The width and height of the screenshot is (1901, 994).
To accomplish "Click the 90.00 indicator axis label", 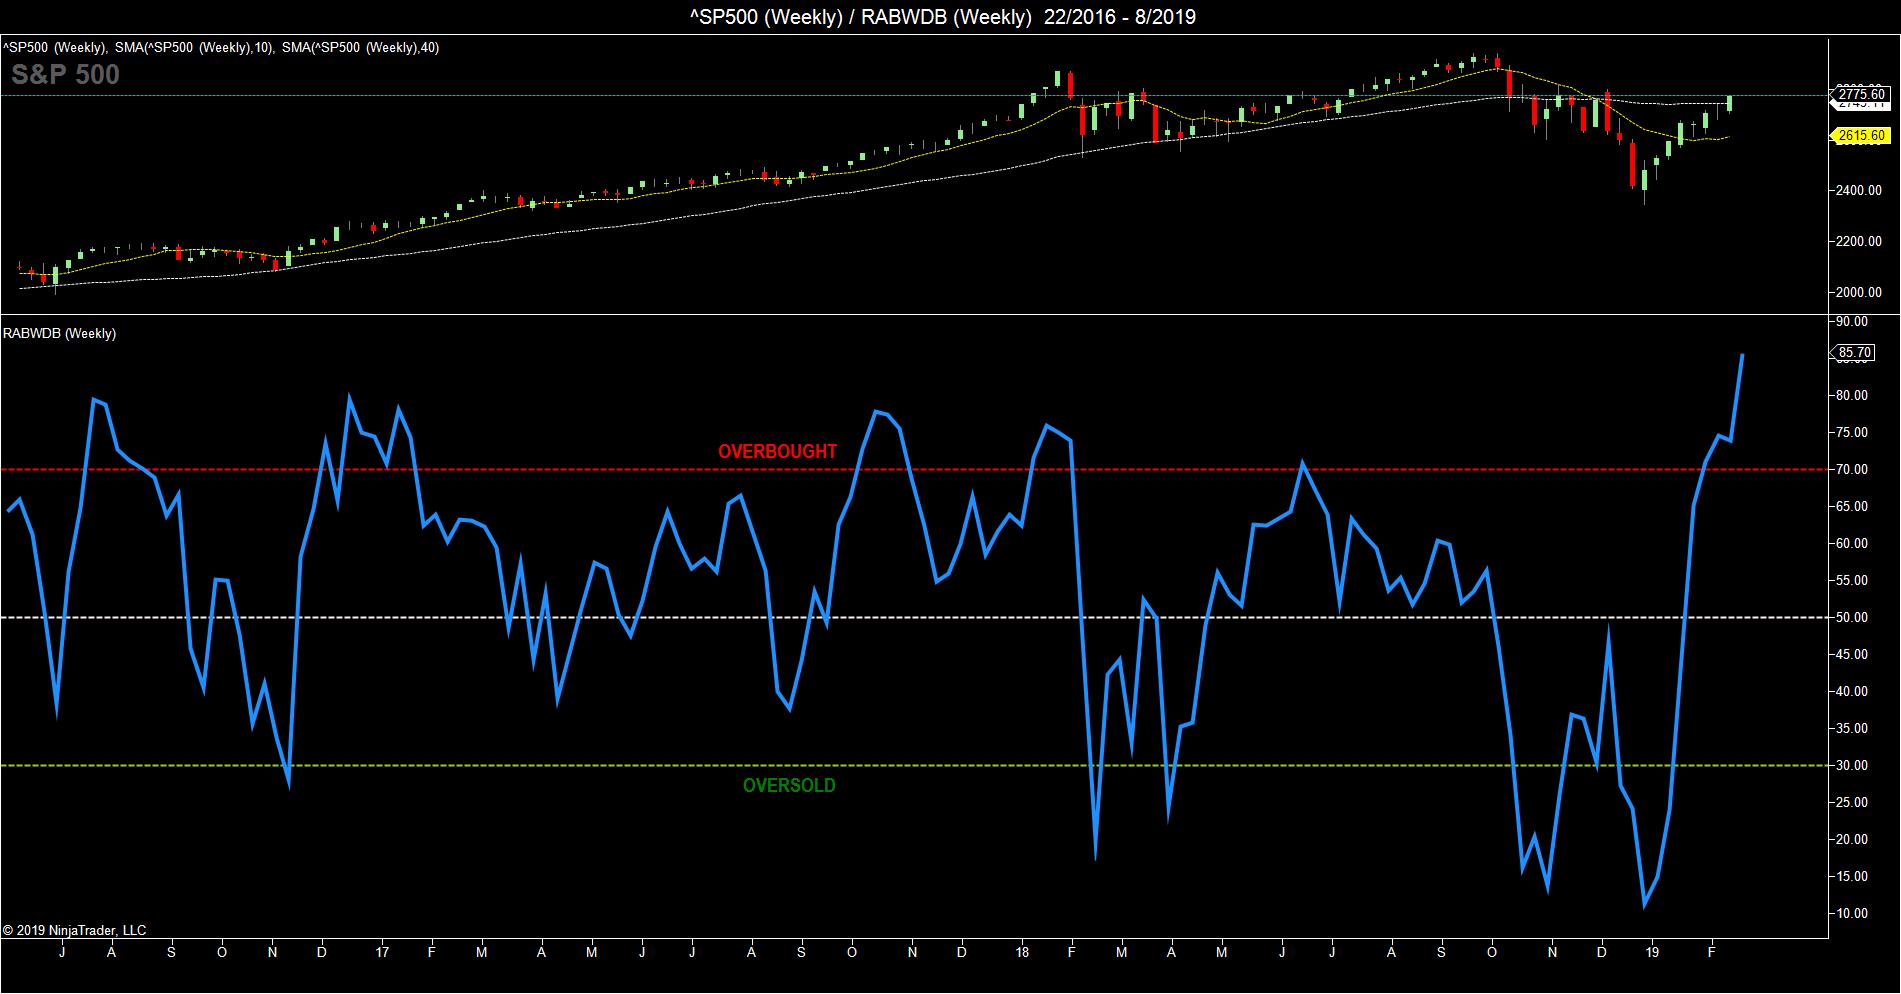I will [1853, 321].
